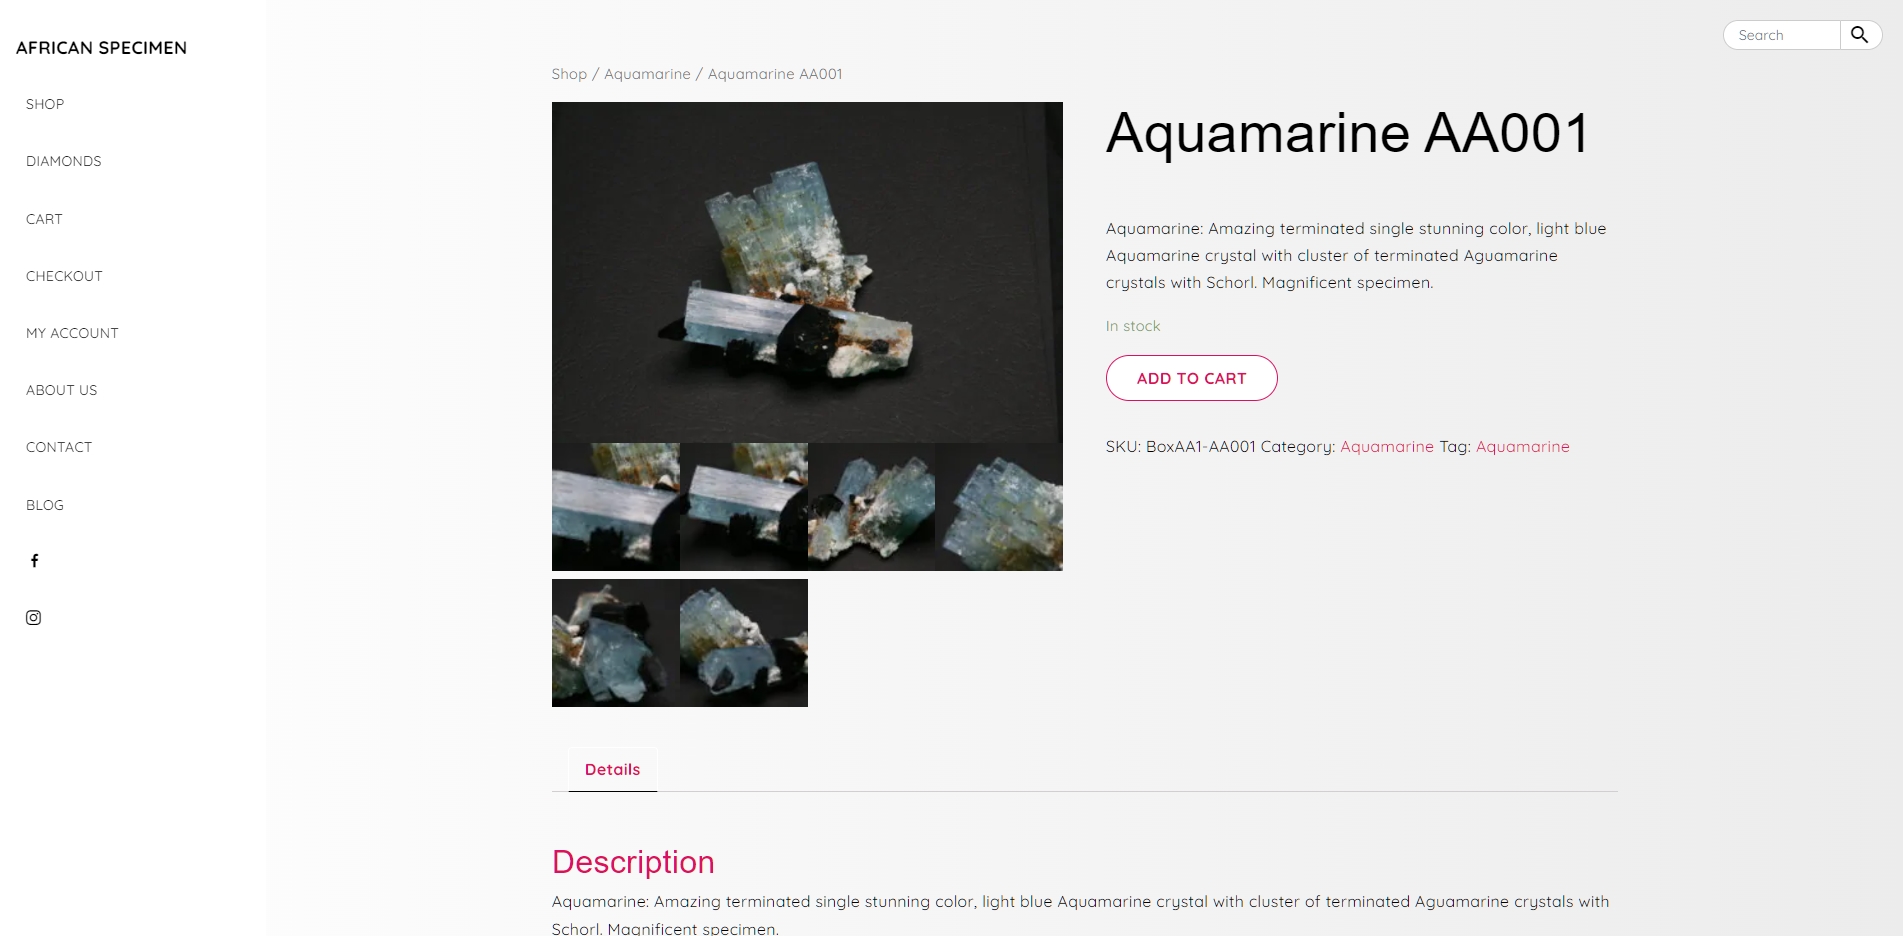The height and width of the screenshot is (936, 1903).
Task: Open the Cart page
Action: pyautogui.click(x=44, y=219)
